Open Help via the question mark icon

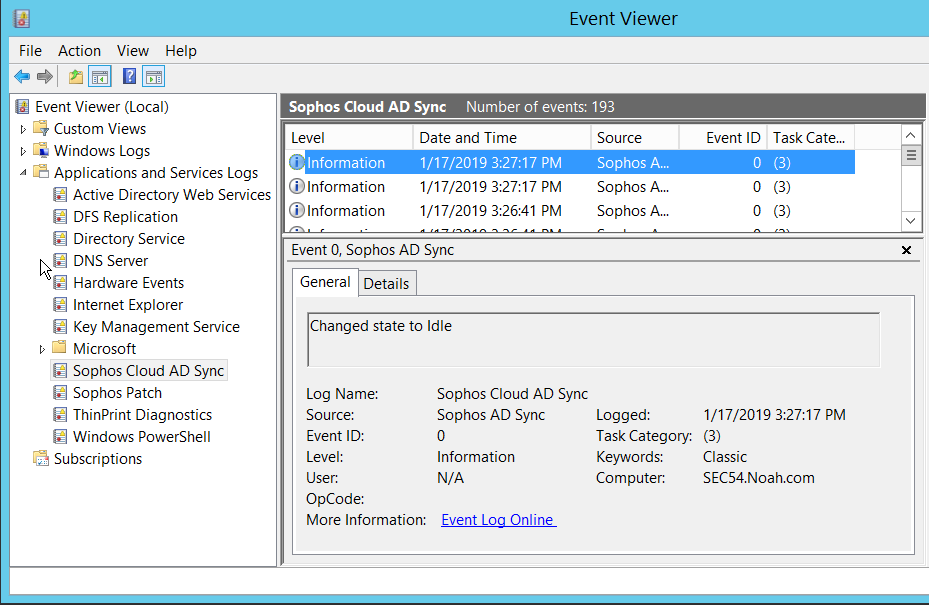[129, 77]
